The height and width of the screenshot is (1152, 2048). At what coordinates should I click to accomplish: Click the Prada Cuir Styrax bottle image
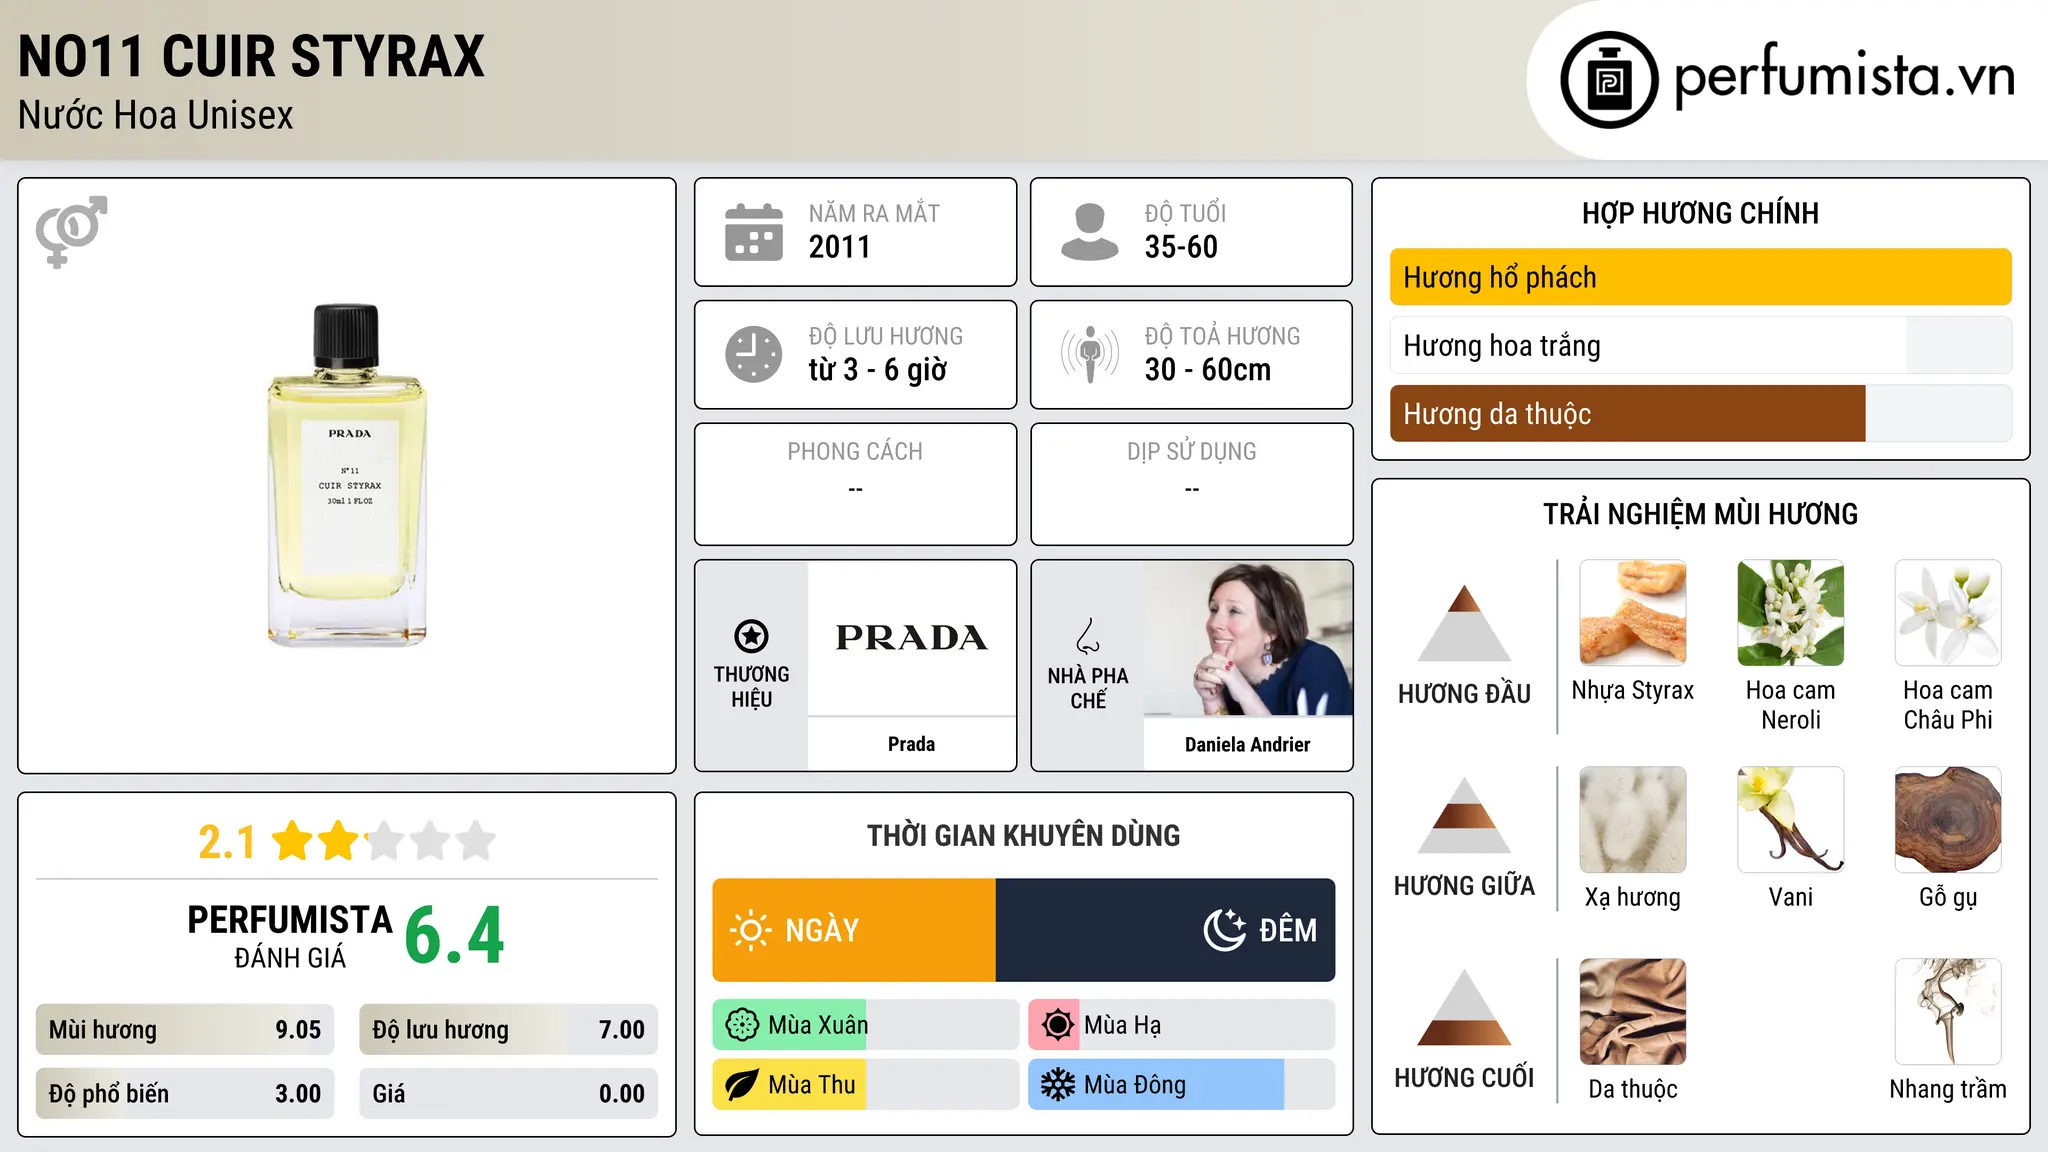click(x=347, y=475)
